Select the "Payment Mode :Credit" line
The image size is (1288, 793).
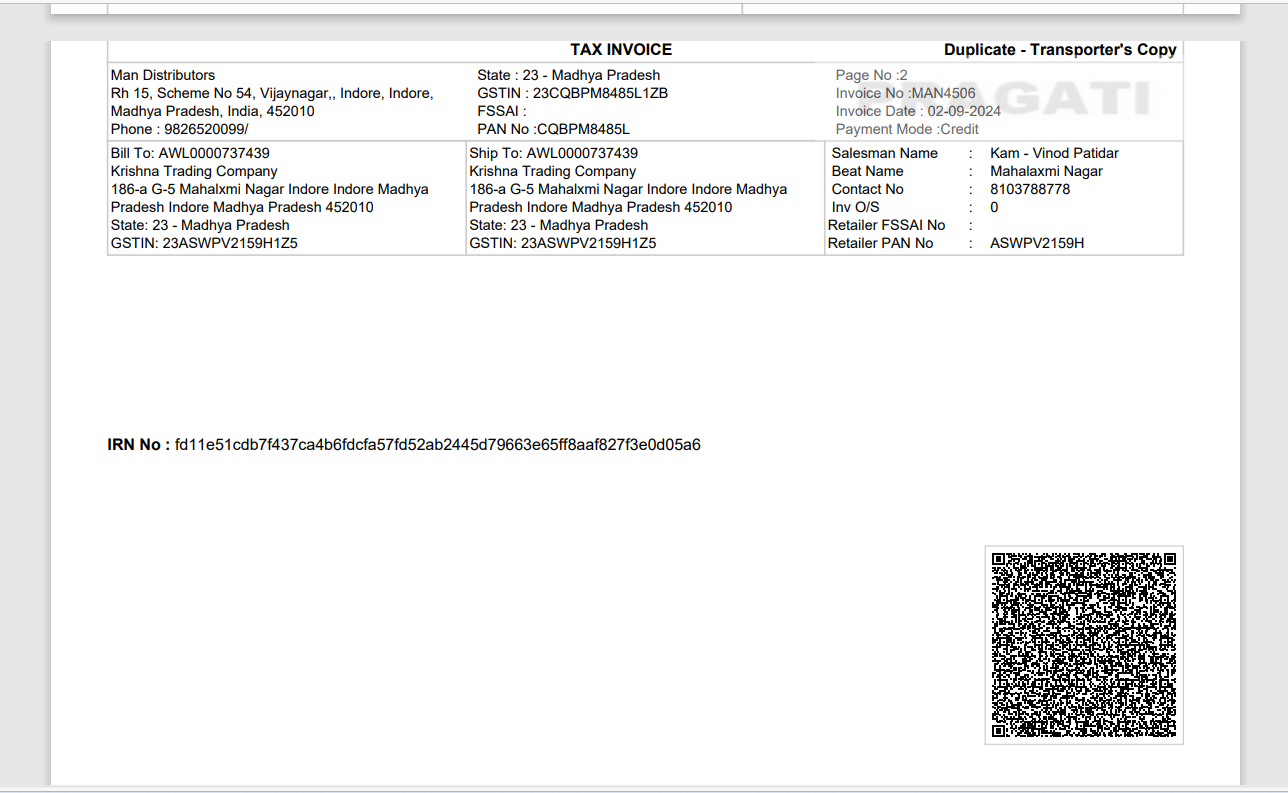tap(907, 129)
